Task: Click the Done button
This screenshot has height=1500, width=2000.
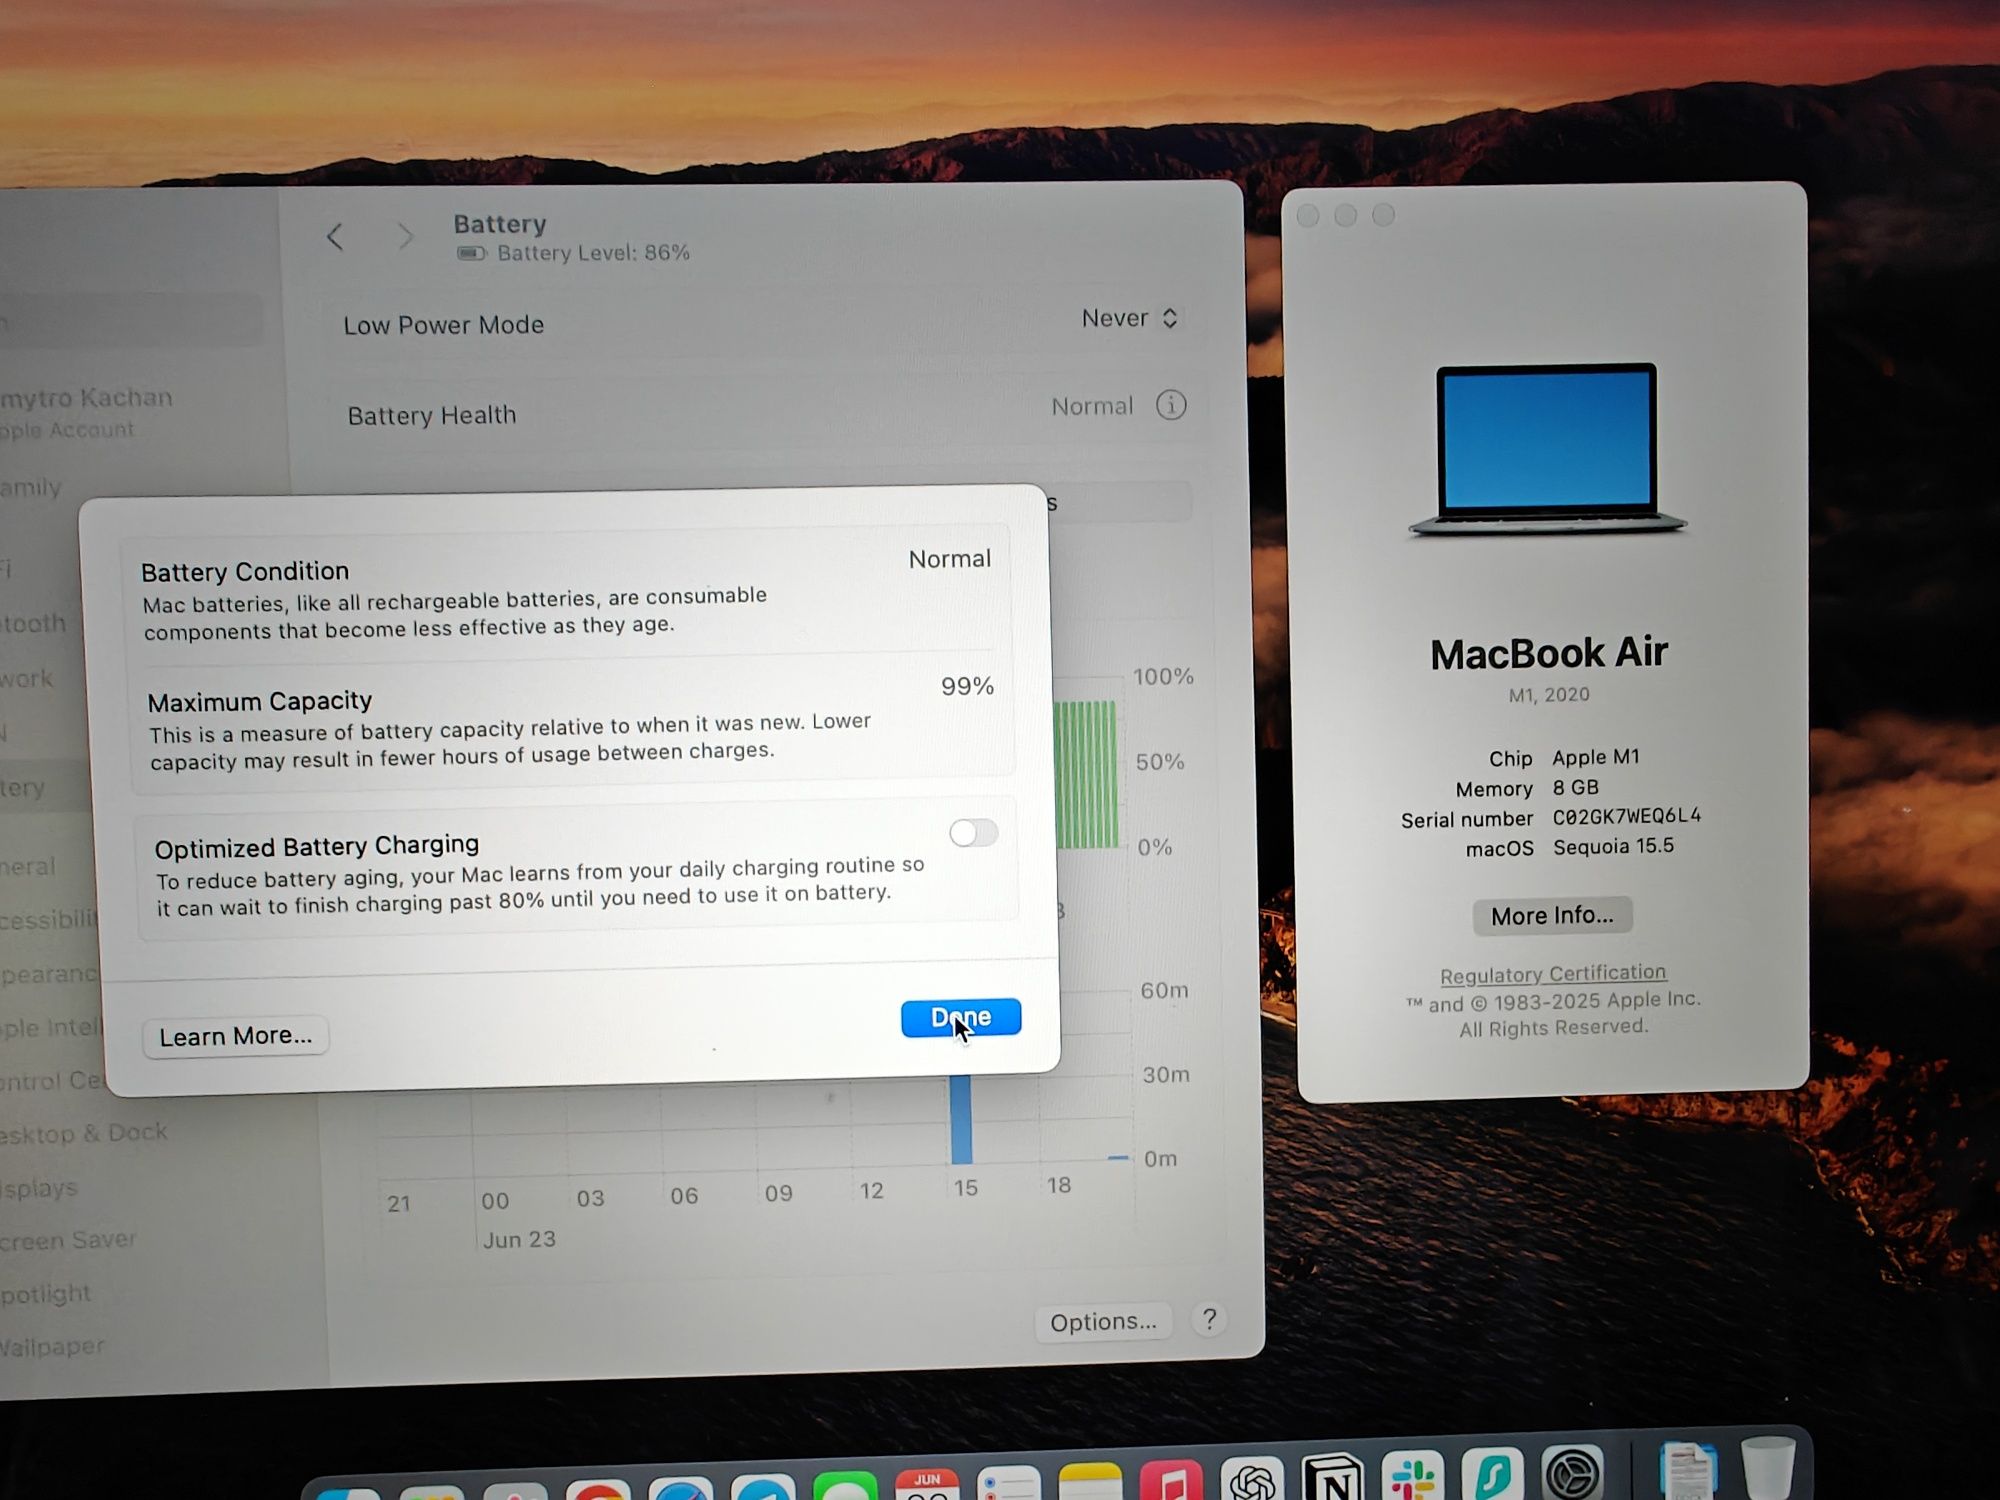Action: (961, 1017)
